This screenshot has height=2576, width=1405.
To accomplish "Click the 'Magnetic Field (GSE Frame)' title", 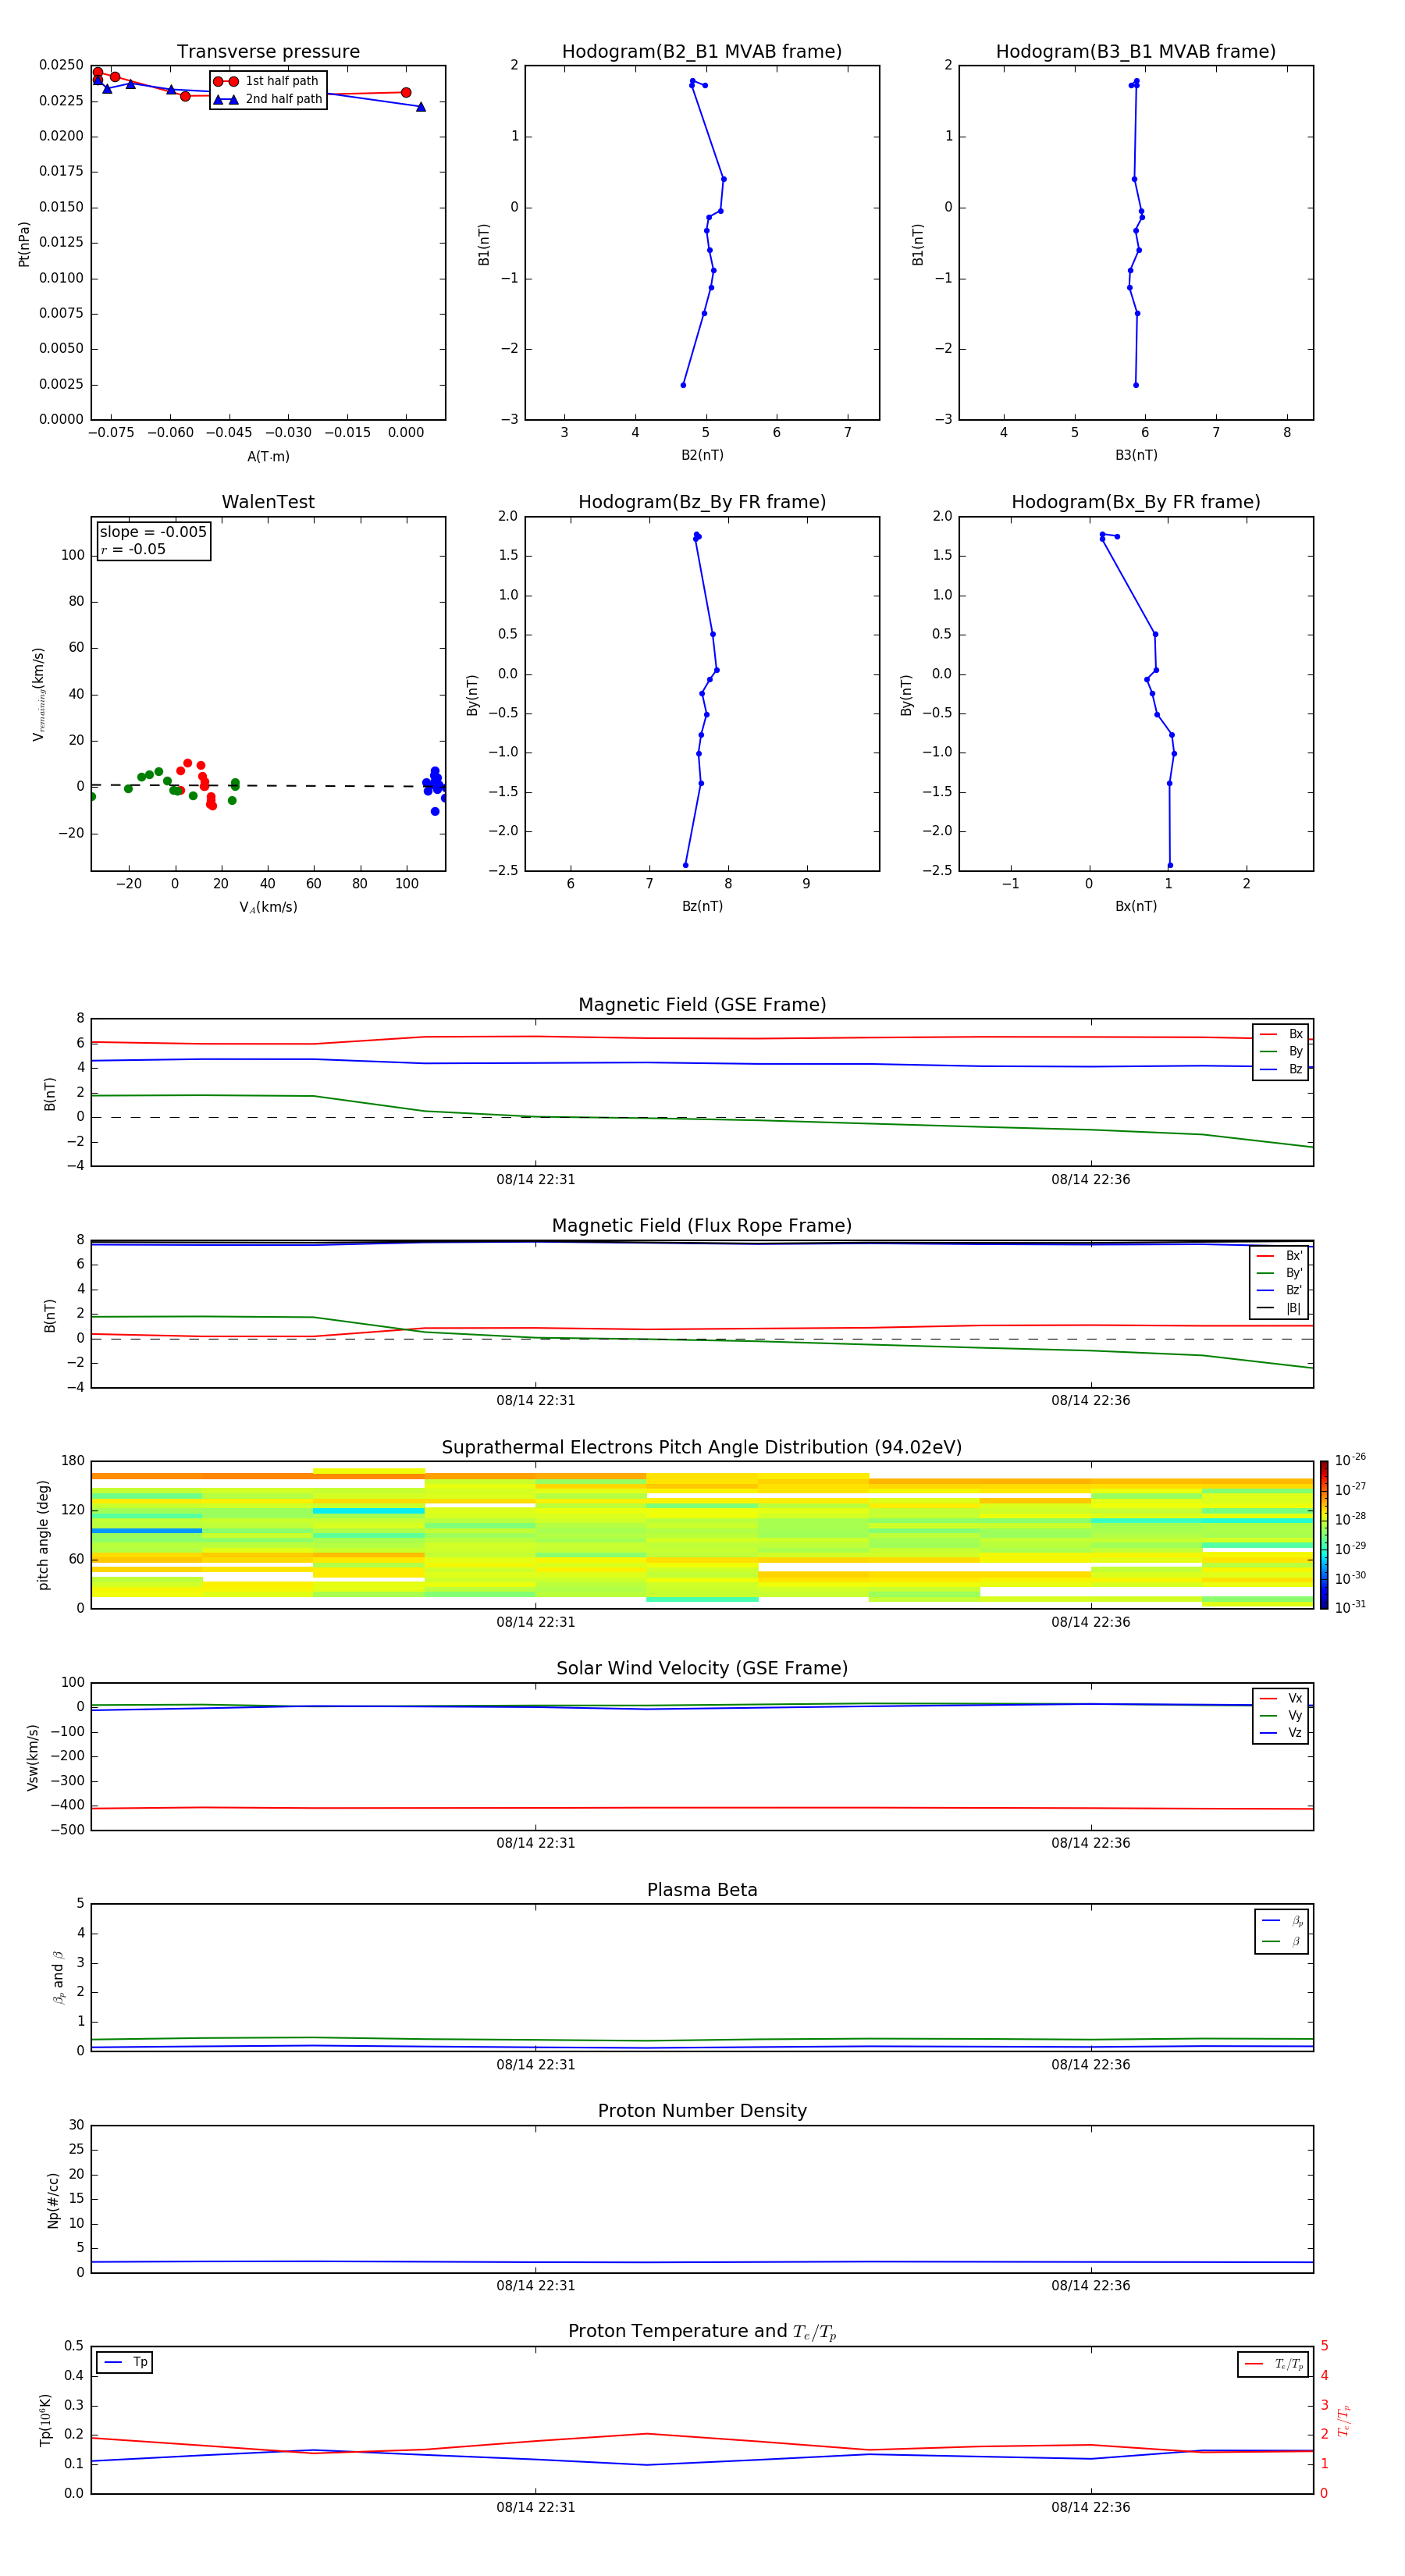I will (x=702, y=1005).
